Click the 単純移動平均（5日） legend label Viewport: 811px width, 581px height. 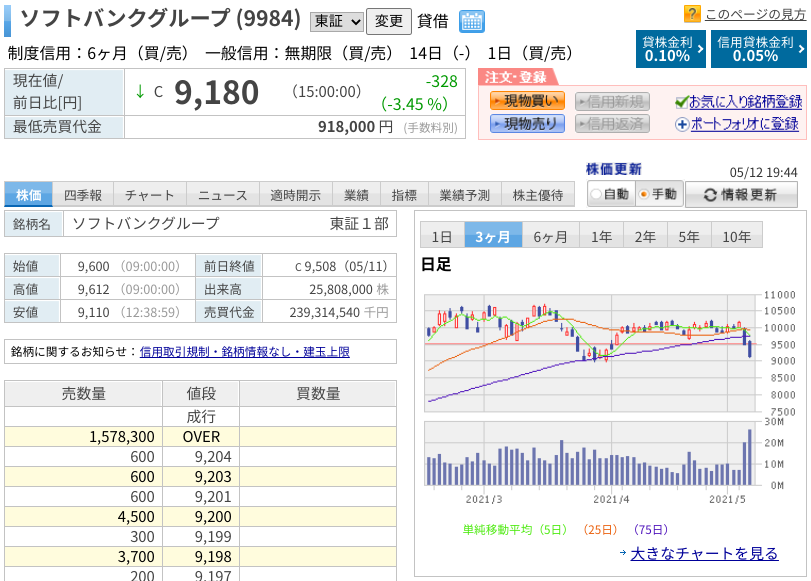click(515, 530)
